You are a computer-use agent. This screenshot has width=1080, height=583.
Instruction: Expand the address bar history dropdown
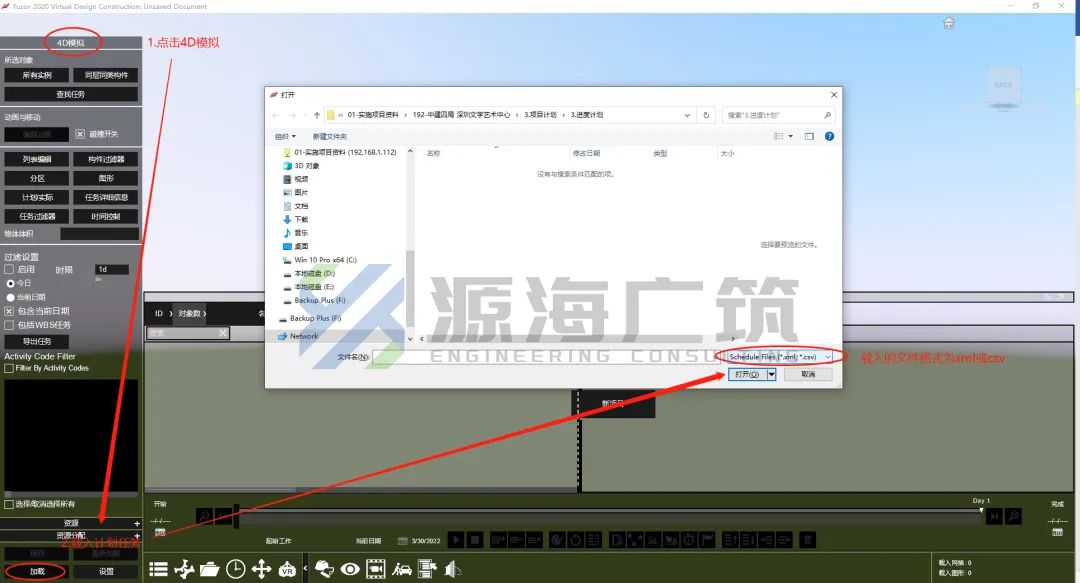pos(687,115)
